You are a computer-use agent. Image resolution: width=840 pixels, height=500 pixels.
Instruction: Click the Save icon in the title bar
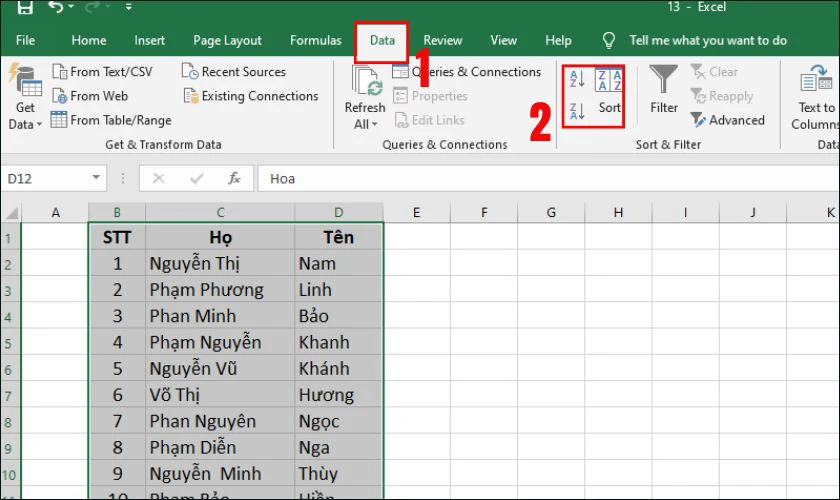point(25,7)
